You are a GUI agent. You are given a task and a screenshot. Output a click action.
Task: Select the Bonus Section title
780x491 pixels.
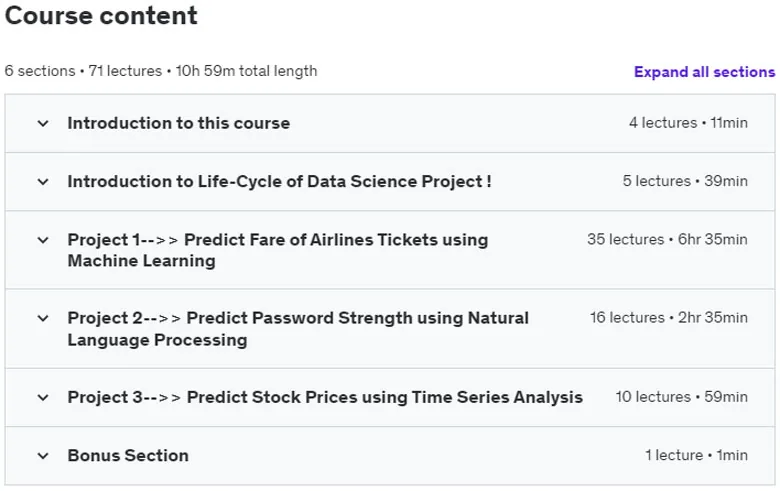coord(128,456)
